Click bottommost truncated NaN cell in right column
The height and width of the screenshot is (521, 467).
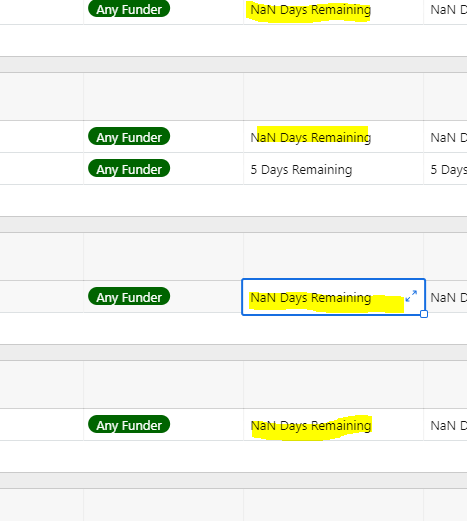445,425
